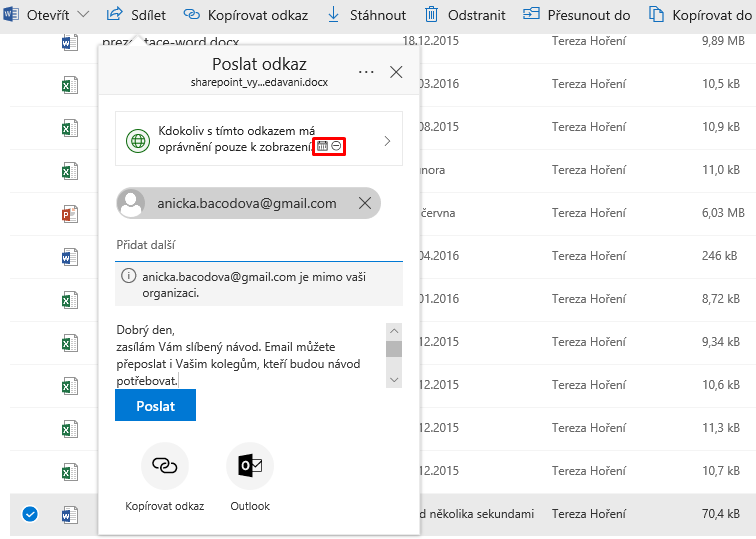Screen dimensions: 756x539
Task: Click Kopírovat odkaz in the top toolbar
Action: pos(246,15)
